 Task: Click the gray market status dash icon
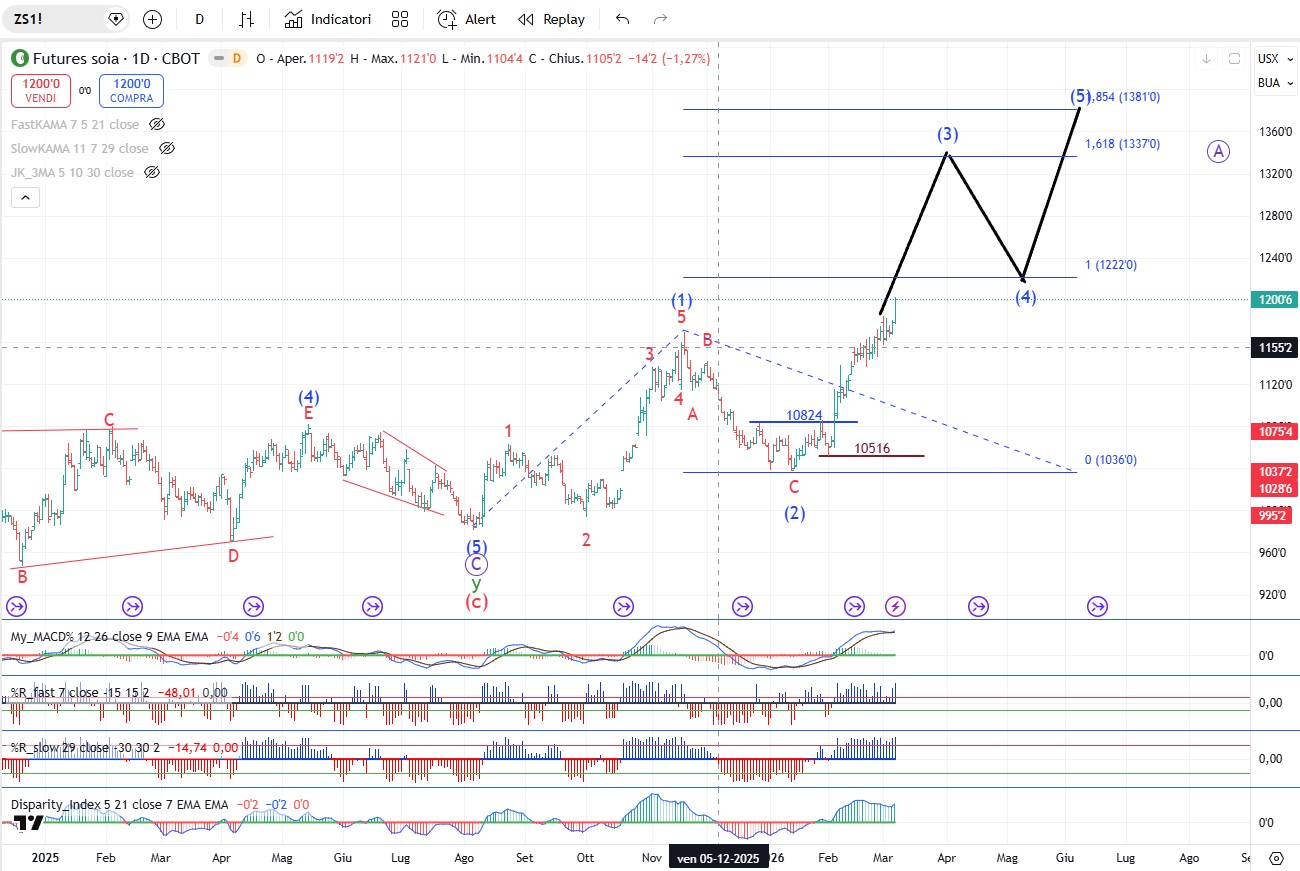pyautogui.click(x=217, y=58)
